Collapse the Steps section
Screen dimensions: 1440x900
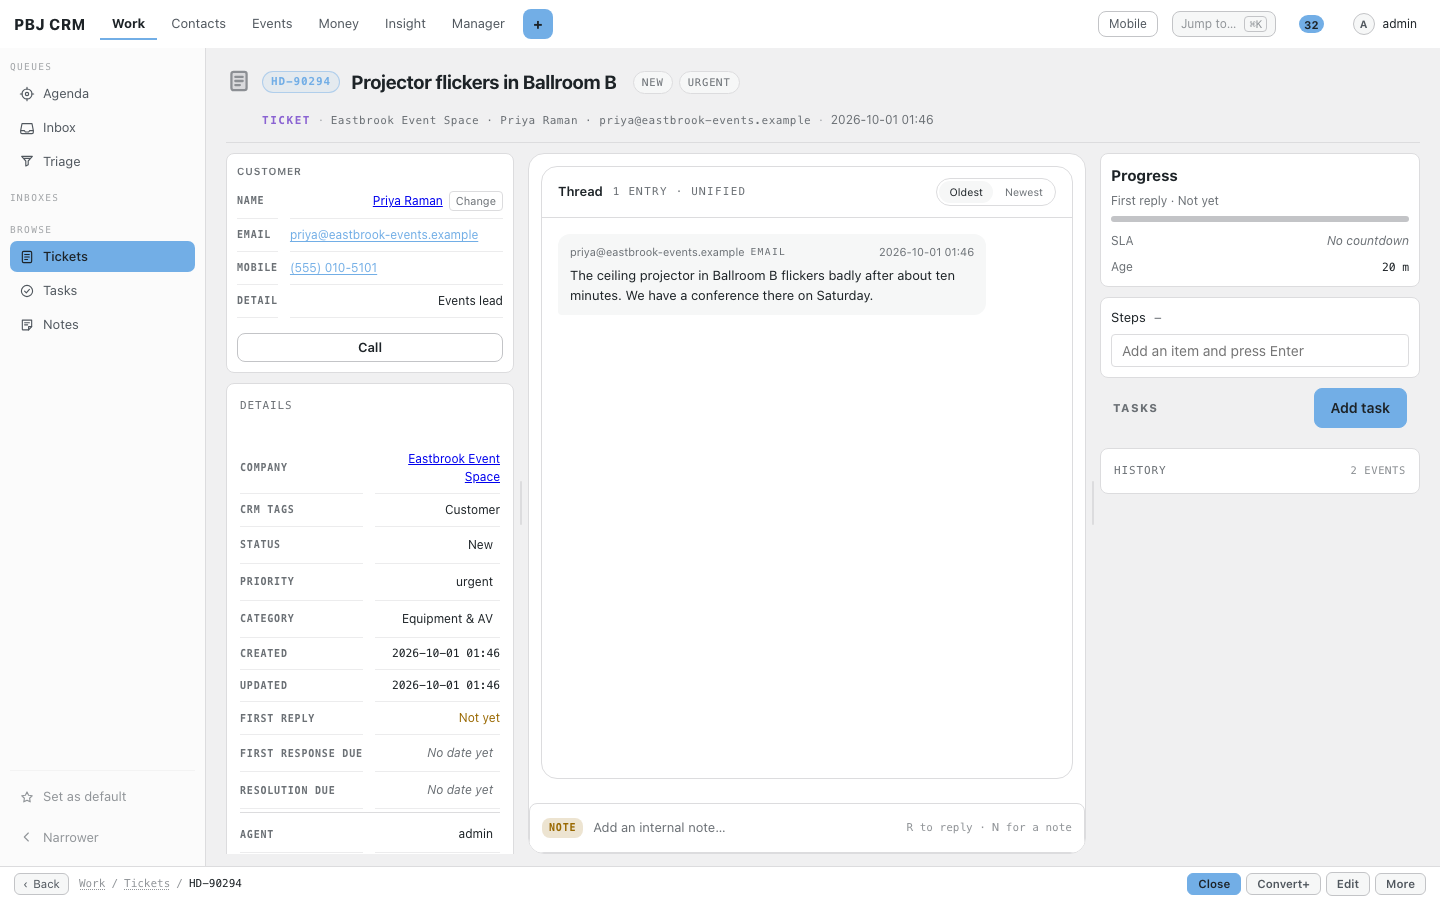pyautogui.click(x=1158, y=318)
